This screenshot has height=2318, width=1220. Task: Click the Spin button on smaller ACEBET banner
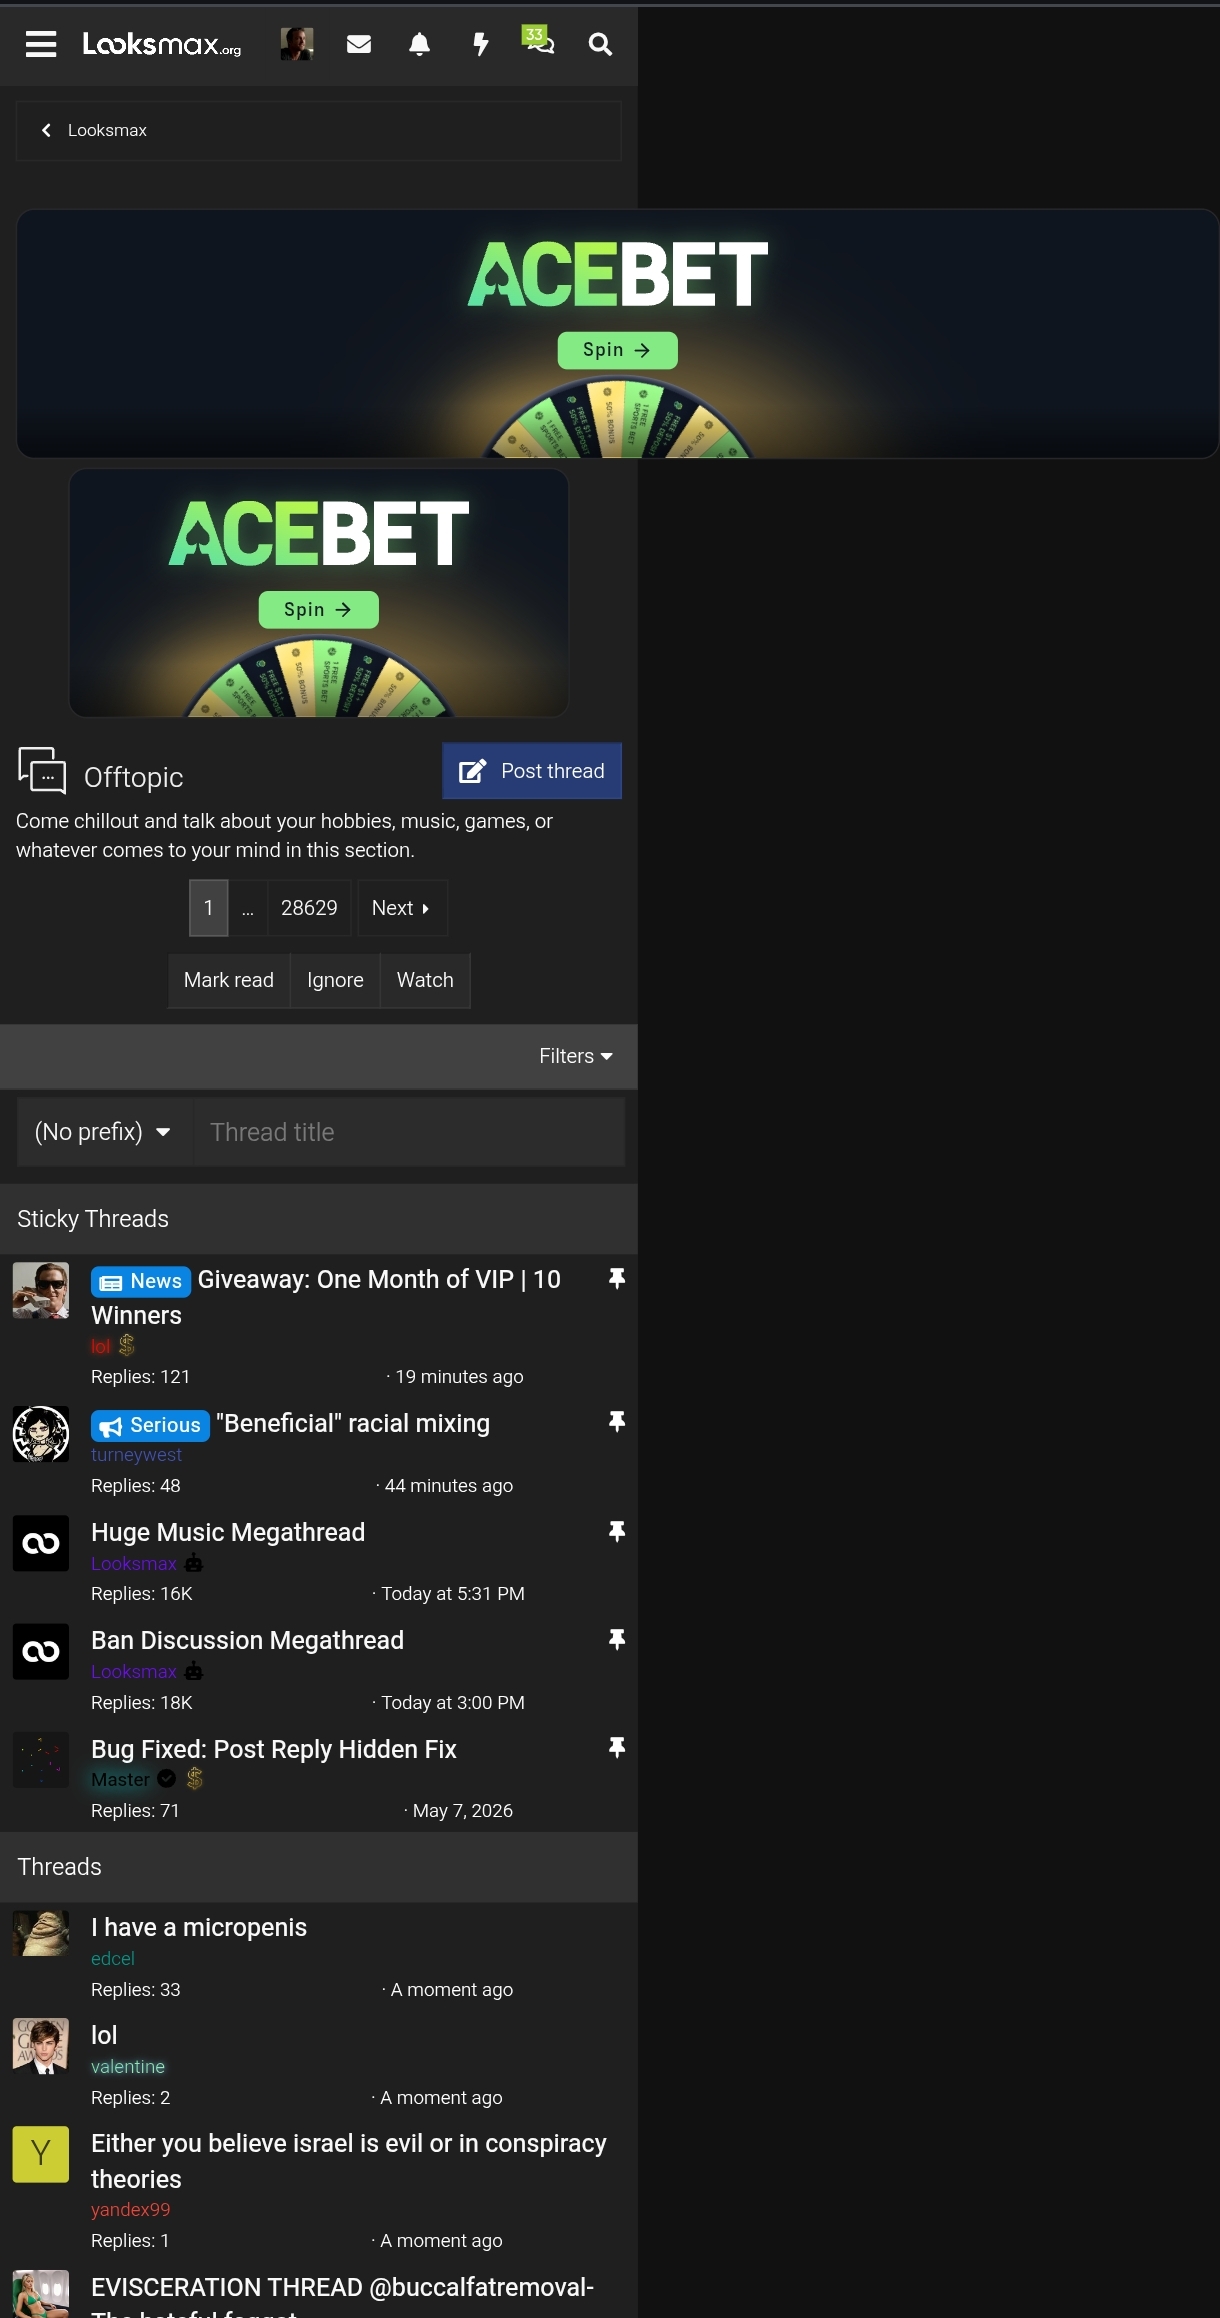coord(318,609)
